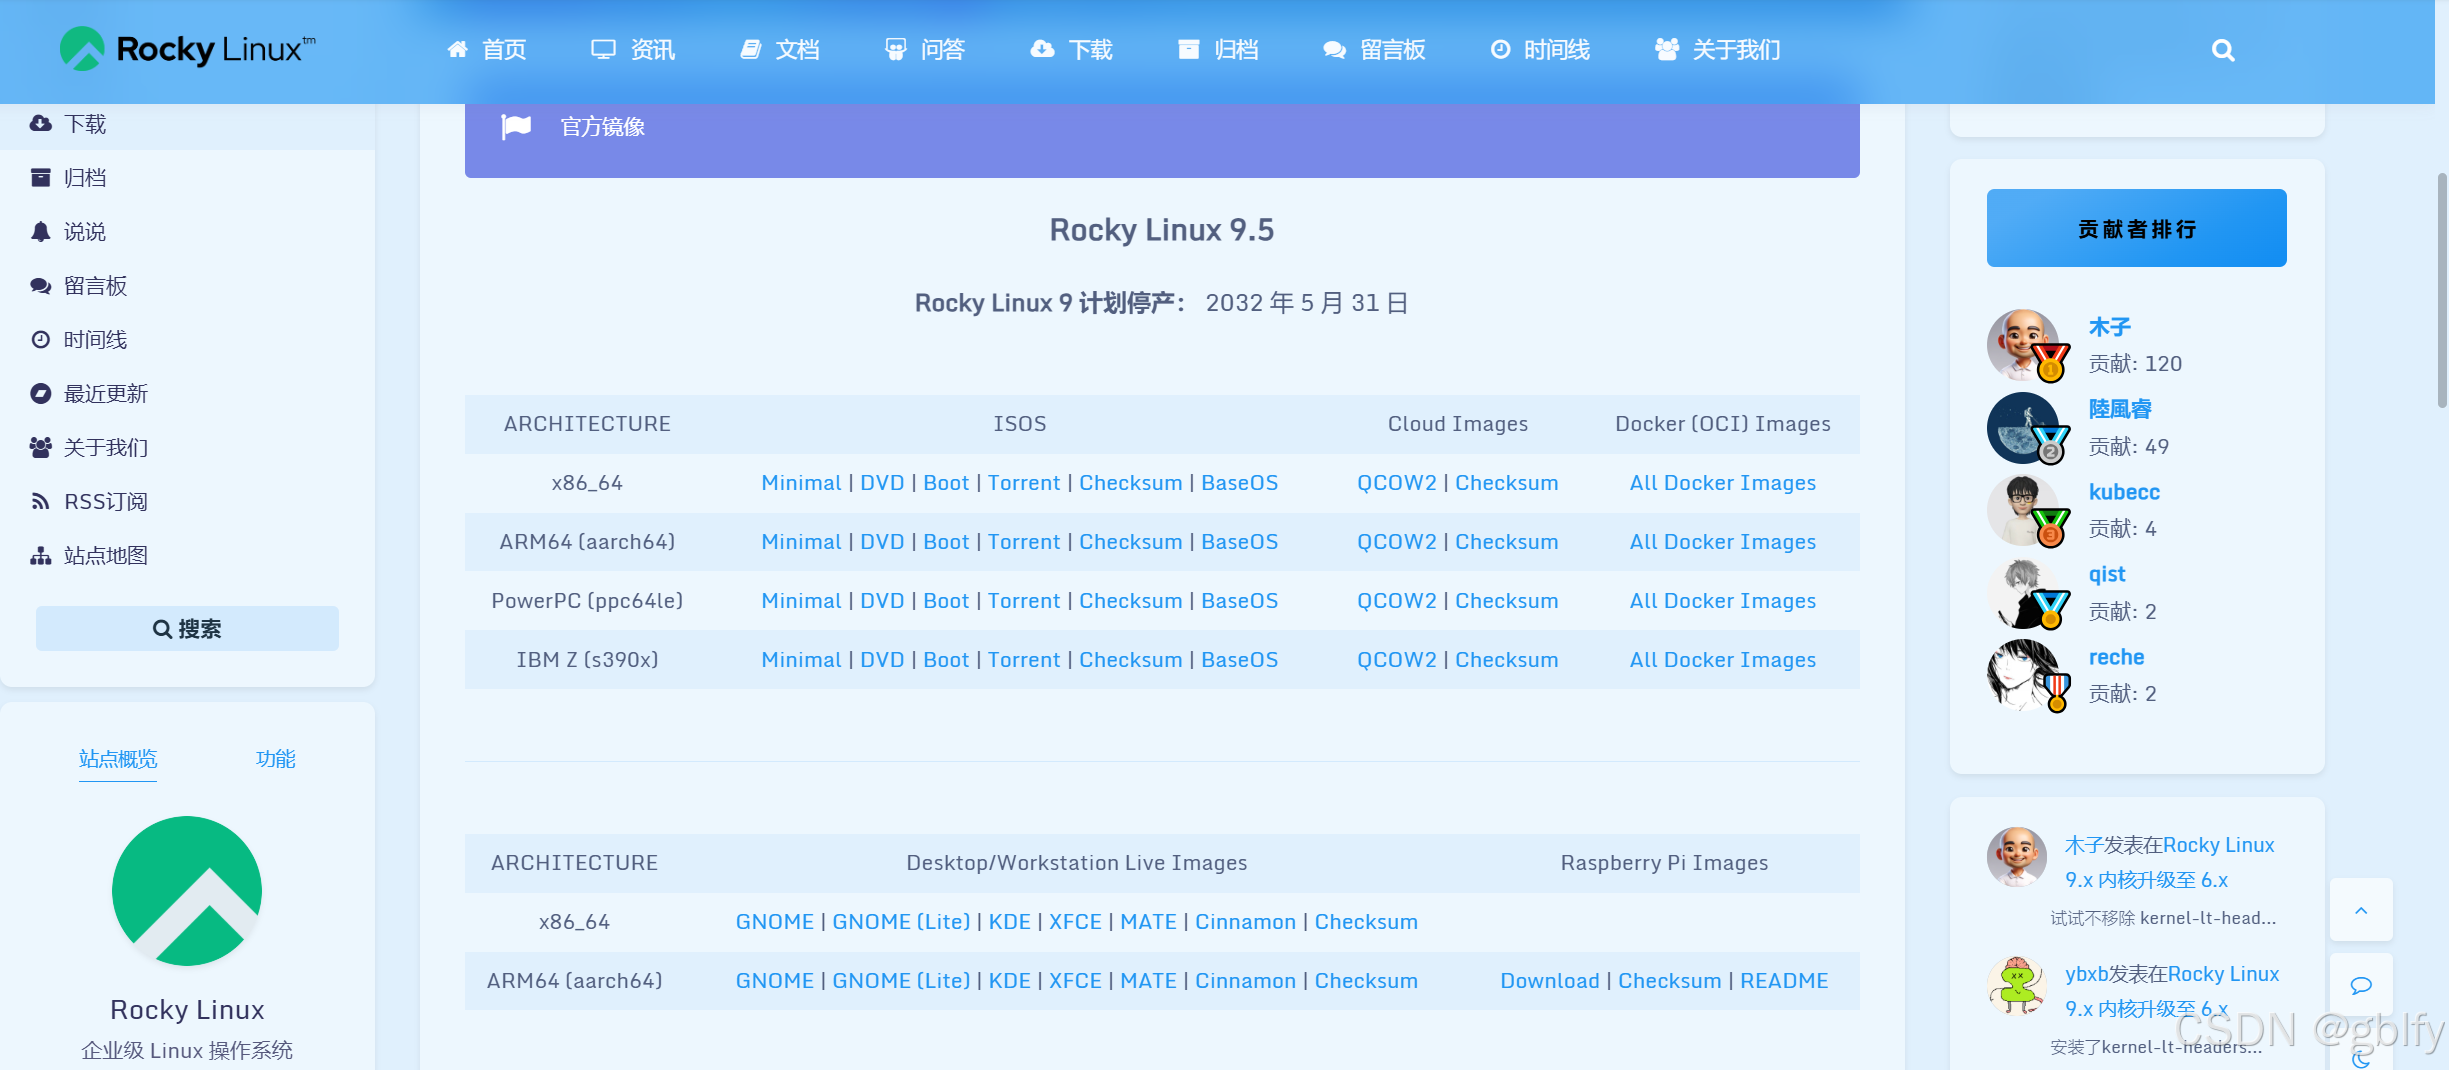This screenshot has width=2449, height=1070.
Task: Click the floating comment bubble icon
Action: pyautogui.click(x=2361, y=985)
